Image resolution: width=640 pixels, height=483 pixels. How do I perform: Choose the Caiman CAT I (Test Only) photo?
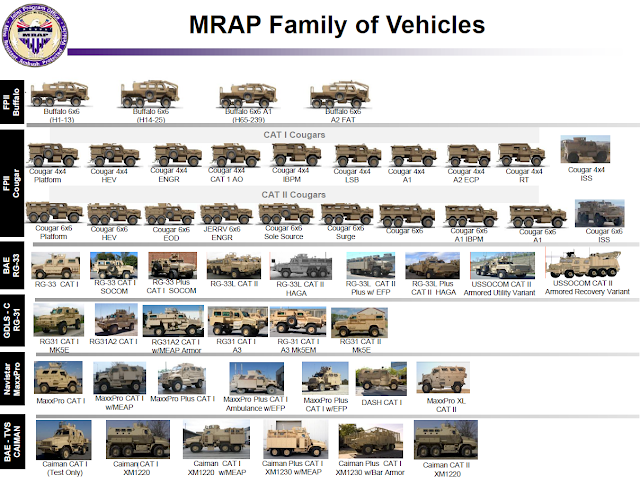click(x=64, y=440)
